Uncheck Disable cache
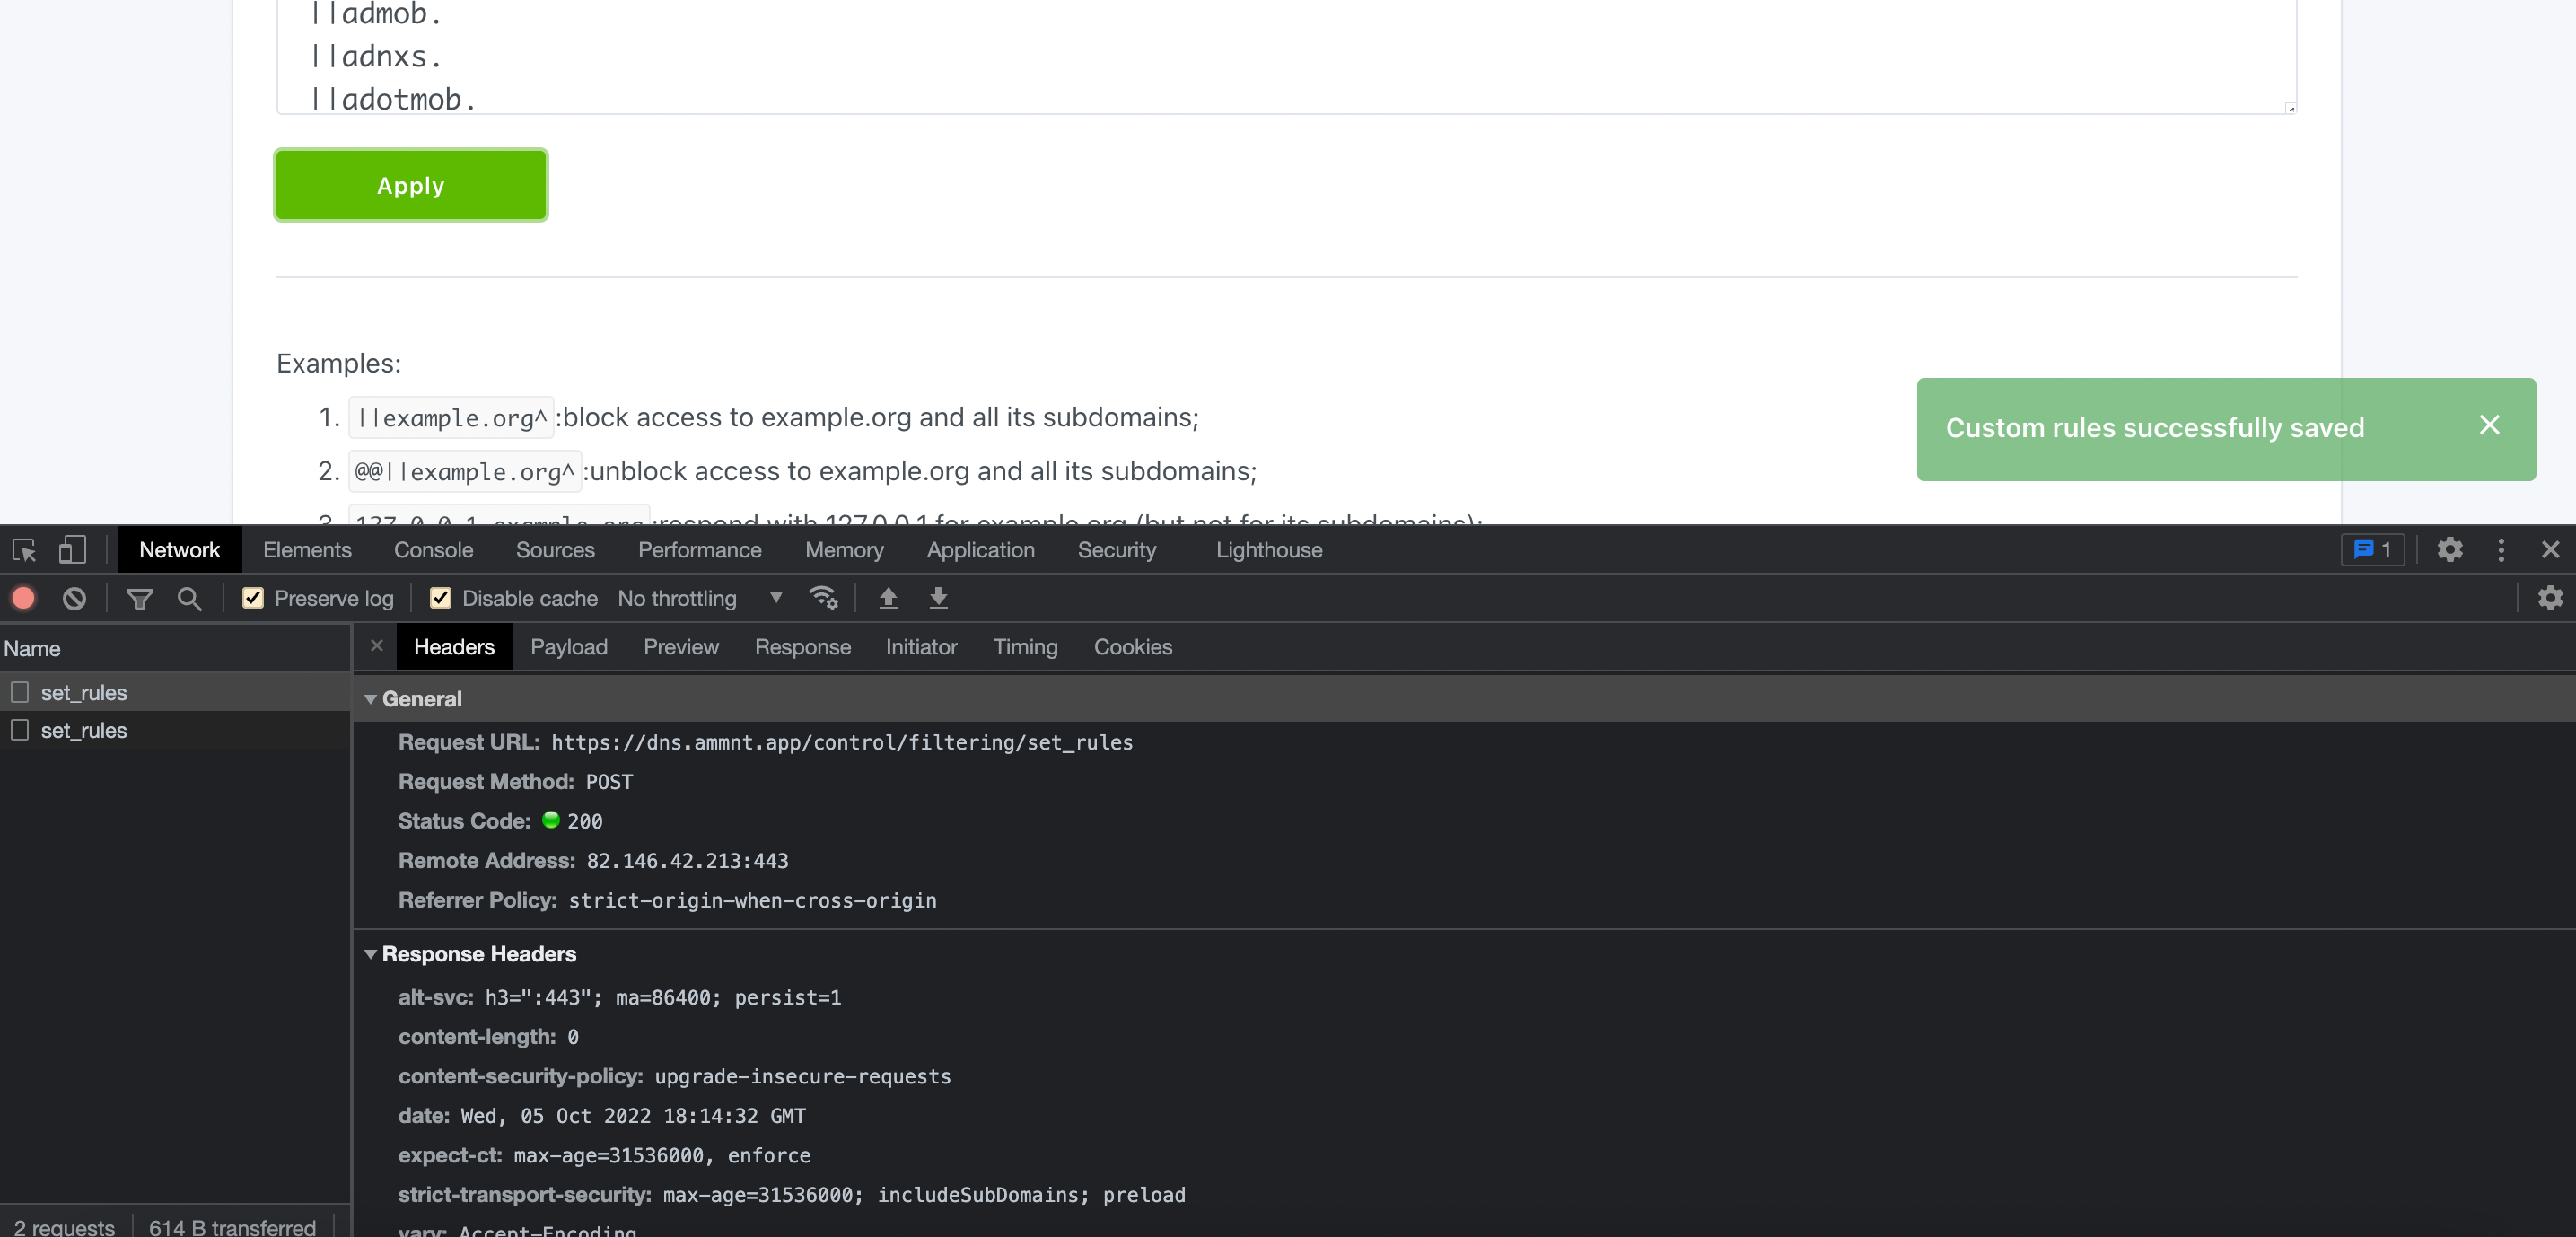 pos(441,598)
